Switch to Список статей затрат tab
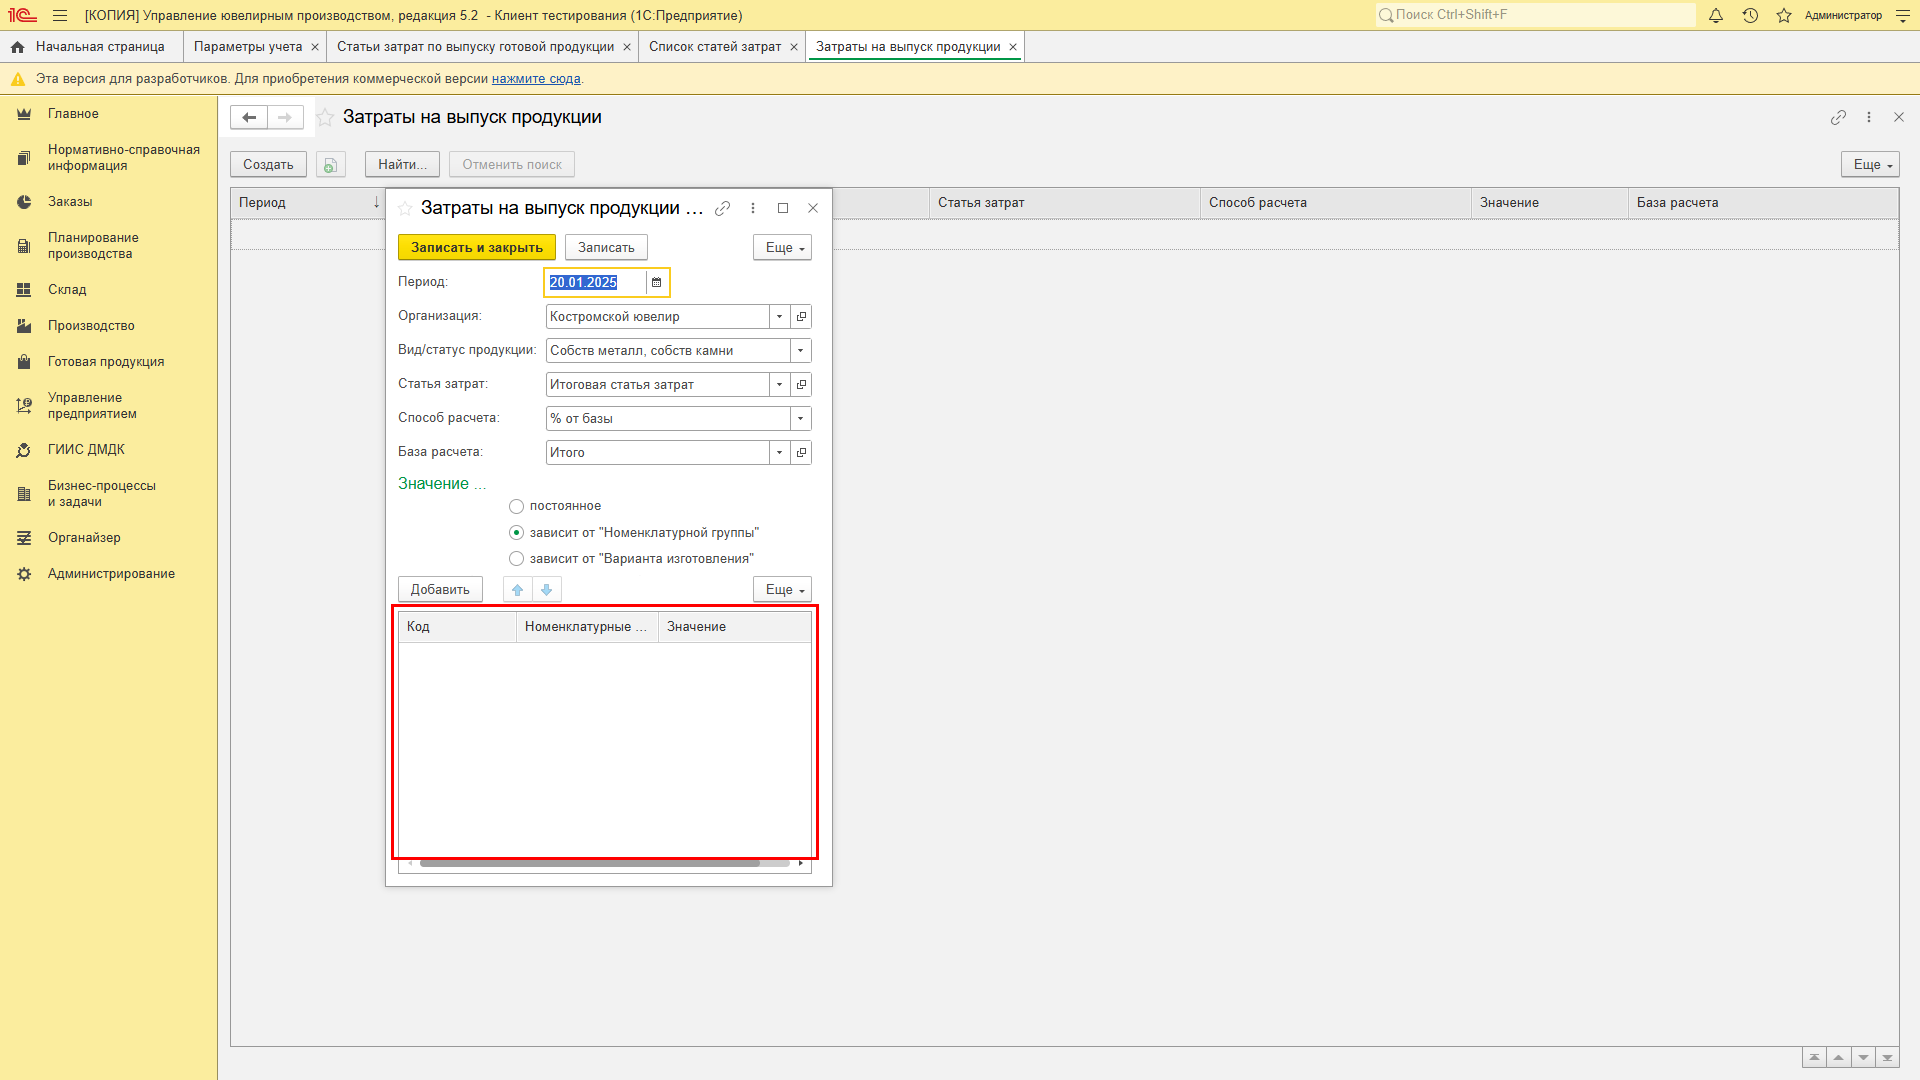Image resolution: width=1920 pixels, height=1080 pixels. coord(715,47)
